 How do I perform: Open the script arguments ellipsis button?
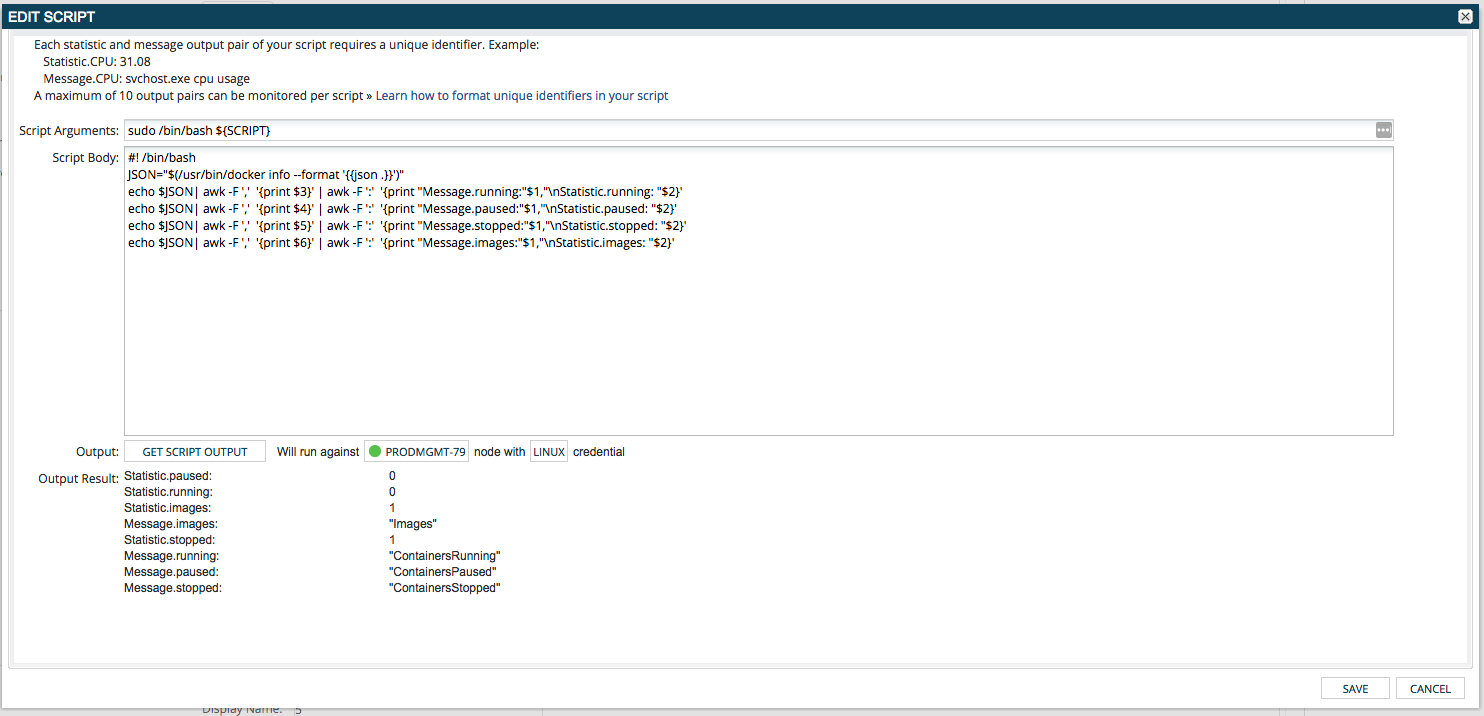click(1383, 130)
